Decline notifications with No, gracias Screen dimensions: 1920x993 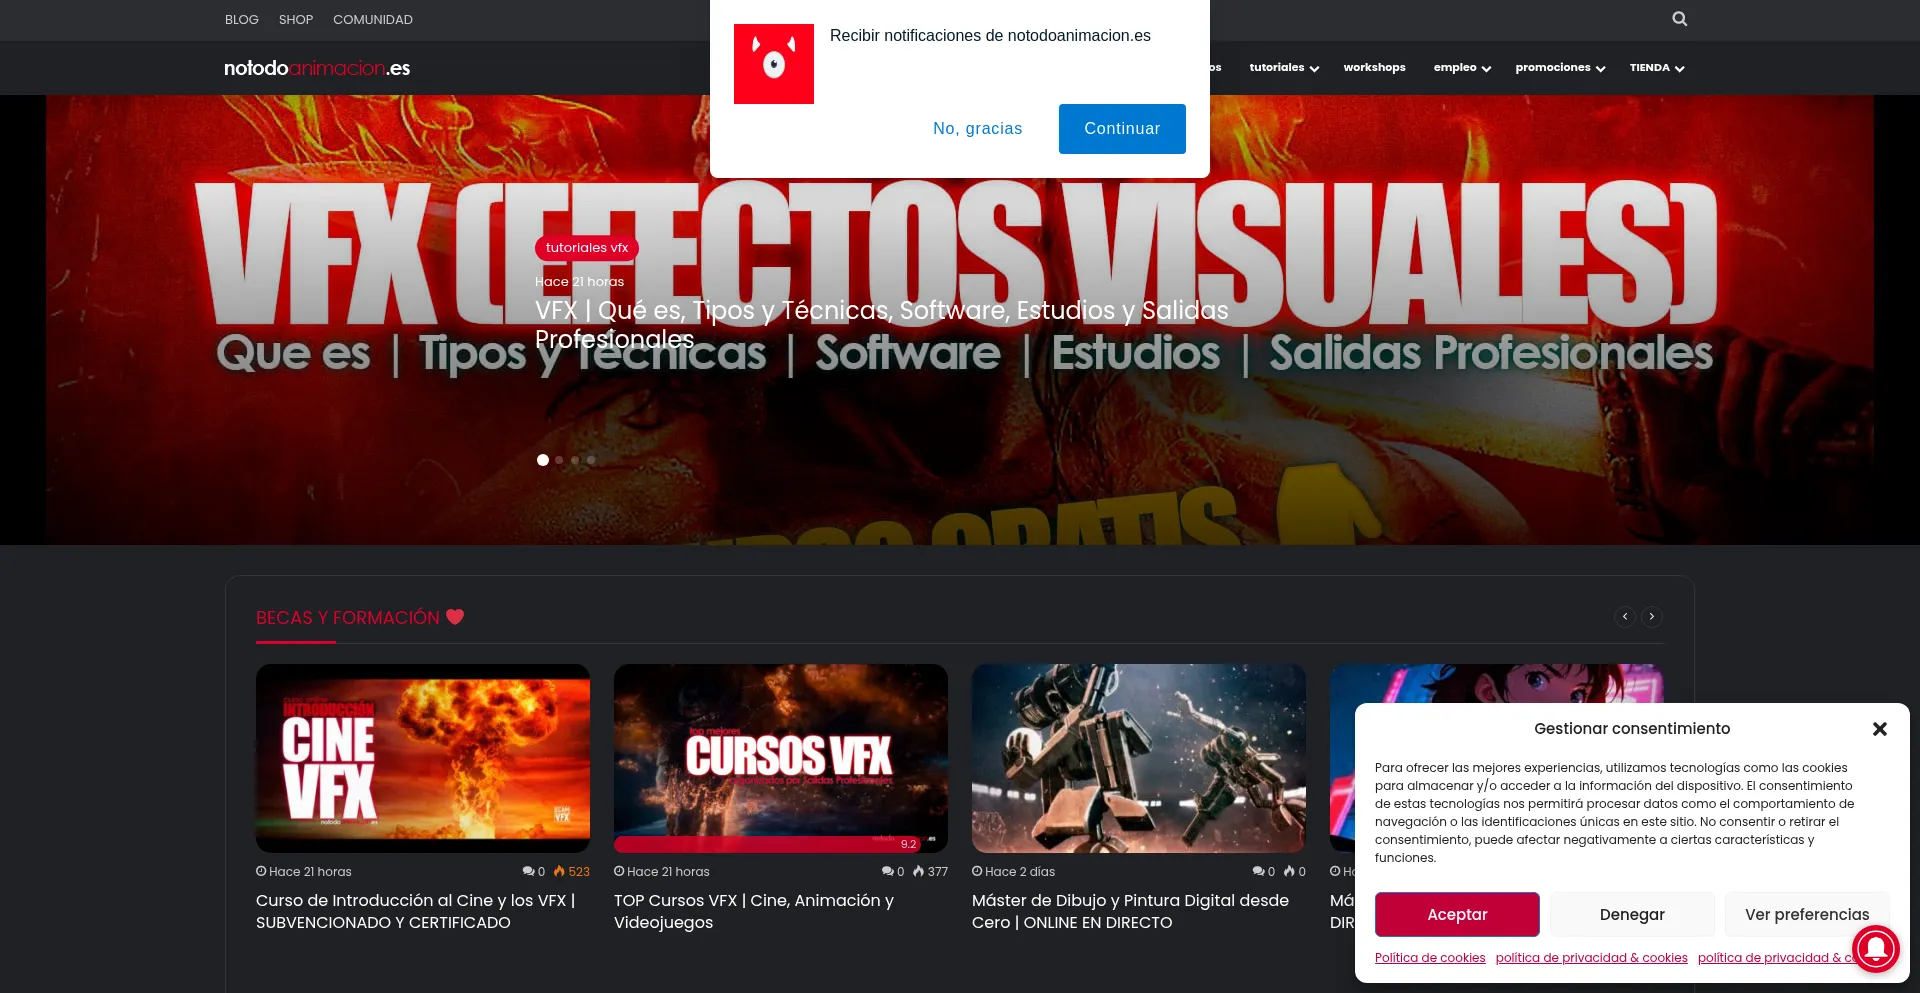[x=978, y=129]
